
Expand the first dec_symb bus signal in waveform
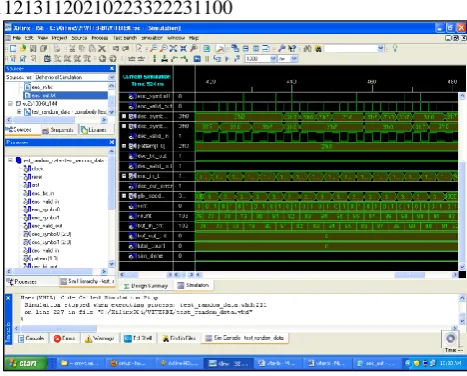(x=124, y=116)
